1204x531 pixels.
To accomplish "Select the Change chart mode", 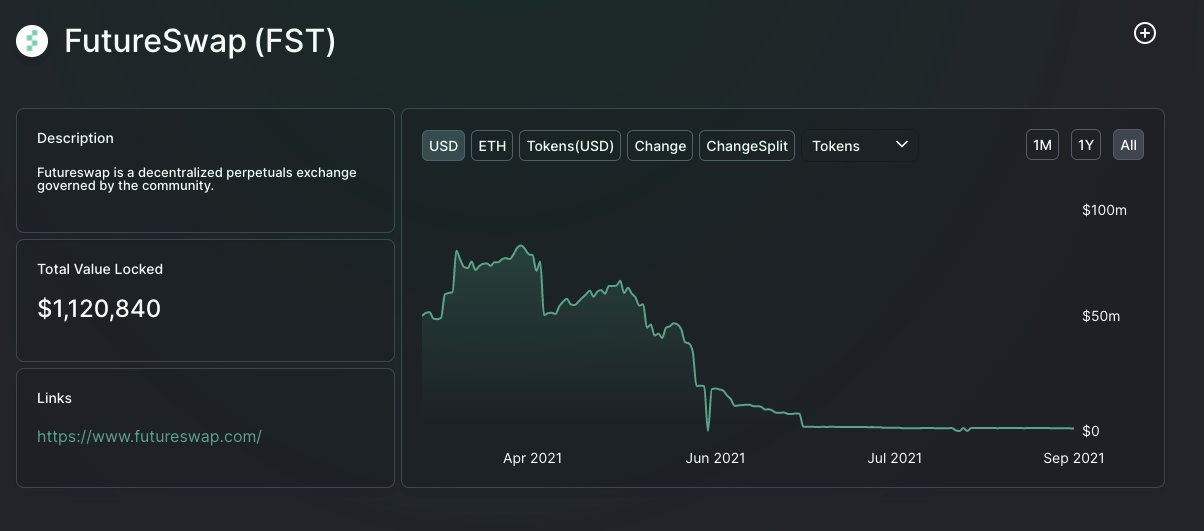I will pyautogui.click(x=660, y=145).
